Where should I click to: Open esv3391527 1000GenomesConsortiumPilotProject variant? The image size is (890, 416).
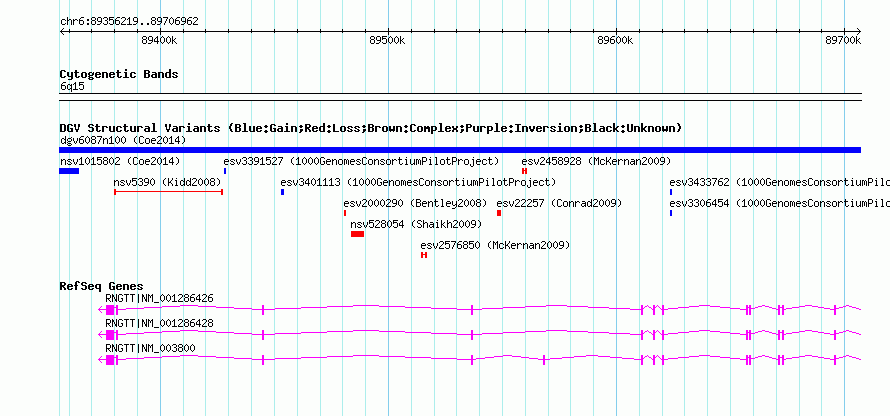(x=361, y=161)
